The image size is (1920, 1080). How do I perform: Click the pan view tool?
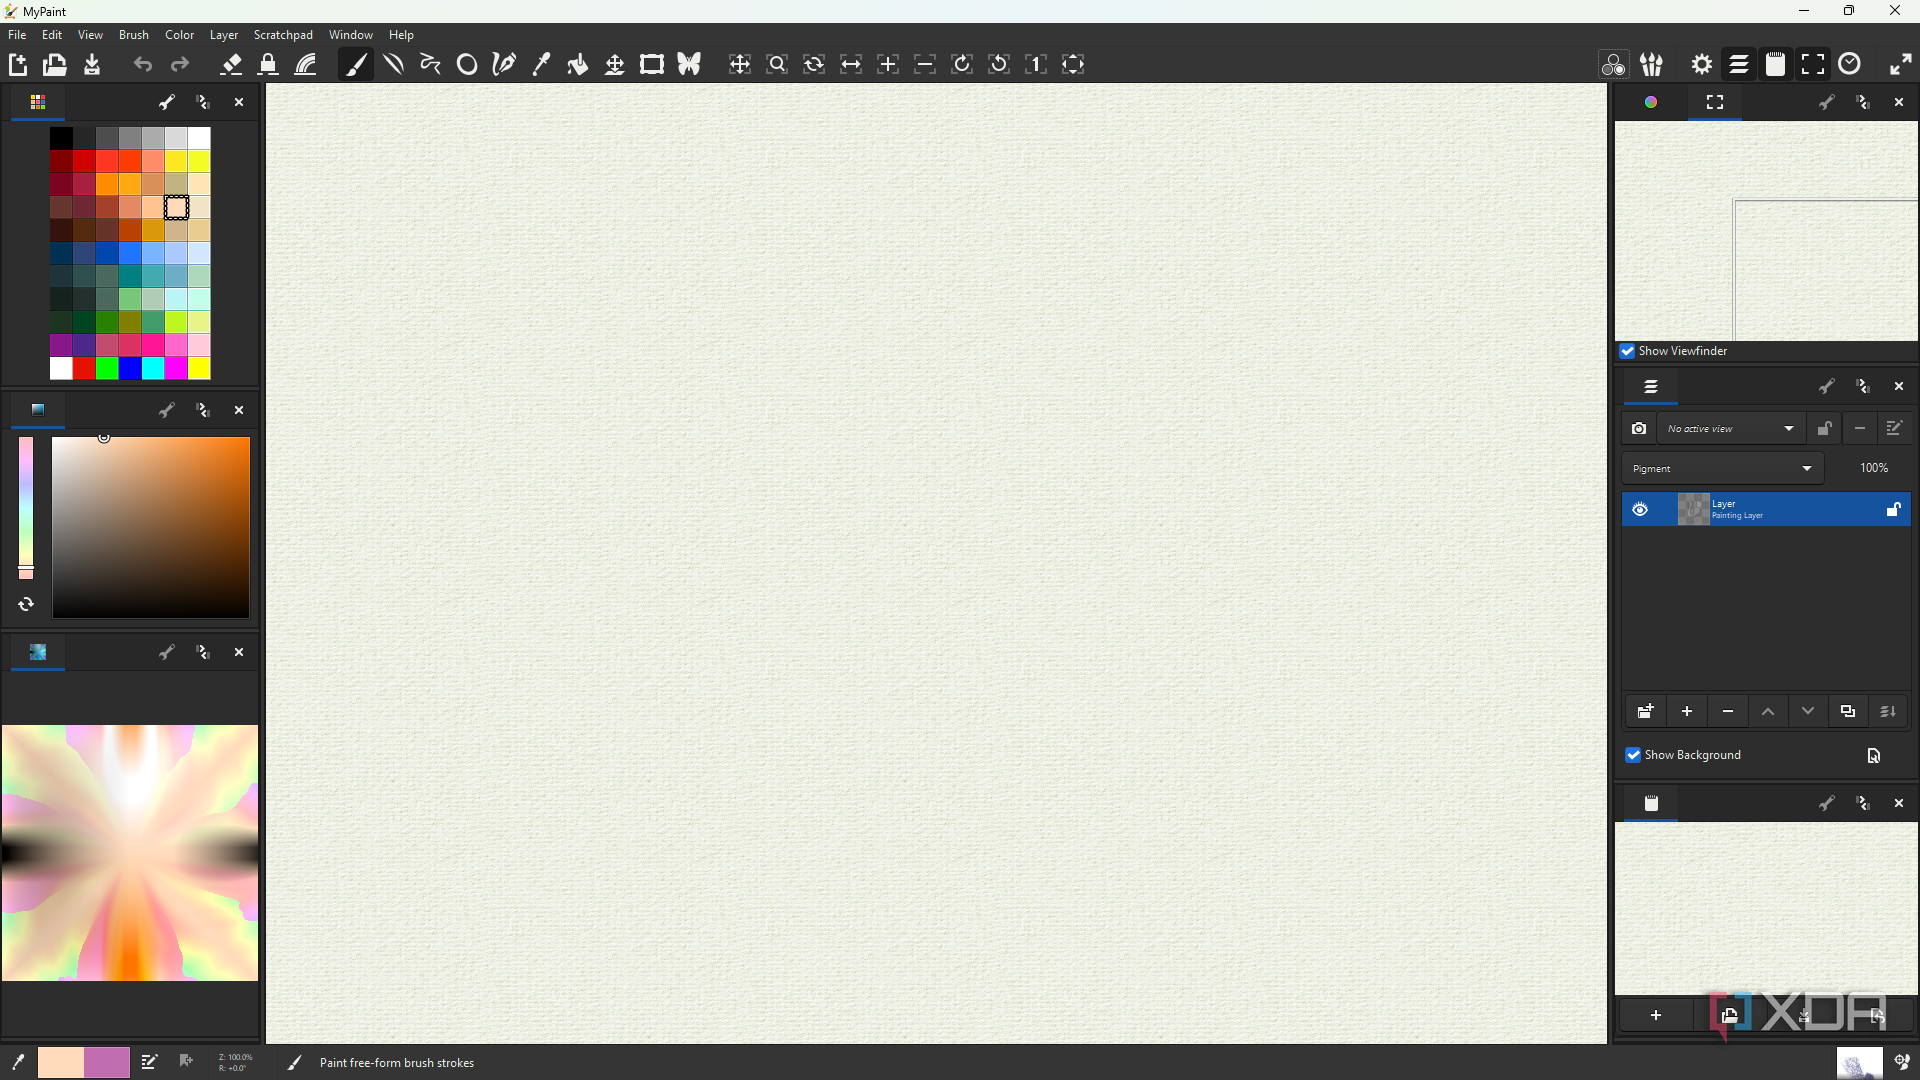point(740,65)
